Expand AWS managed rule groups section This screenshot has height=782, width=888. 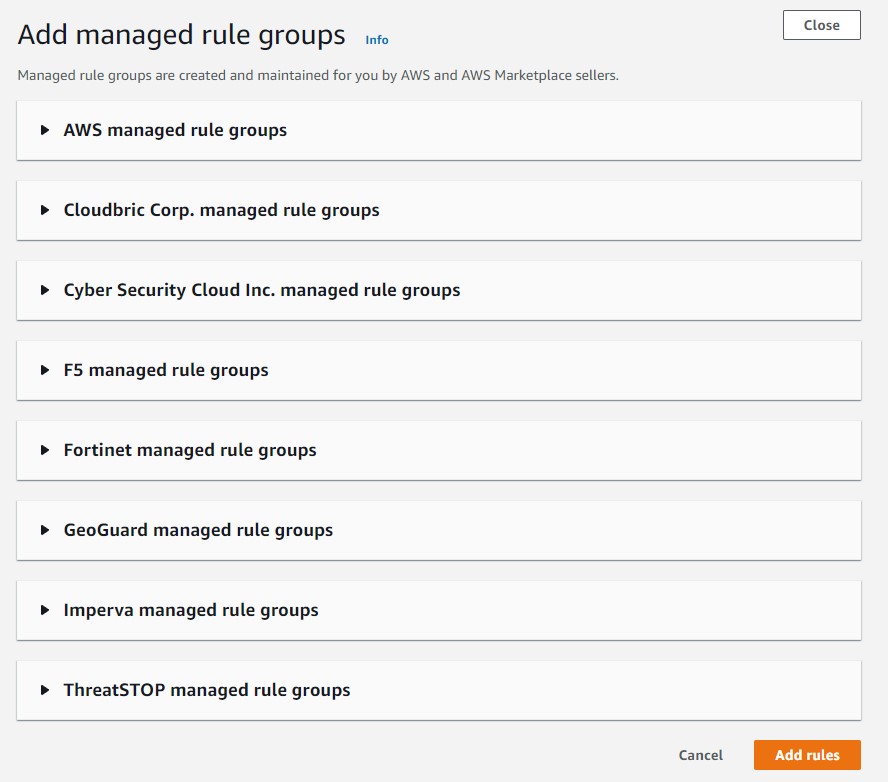click(x=439, y=130)
